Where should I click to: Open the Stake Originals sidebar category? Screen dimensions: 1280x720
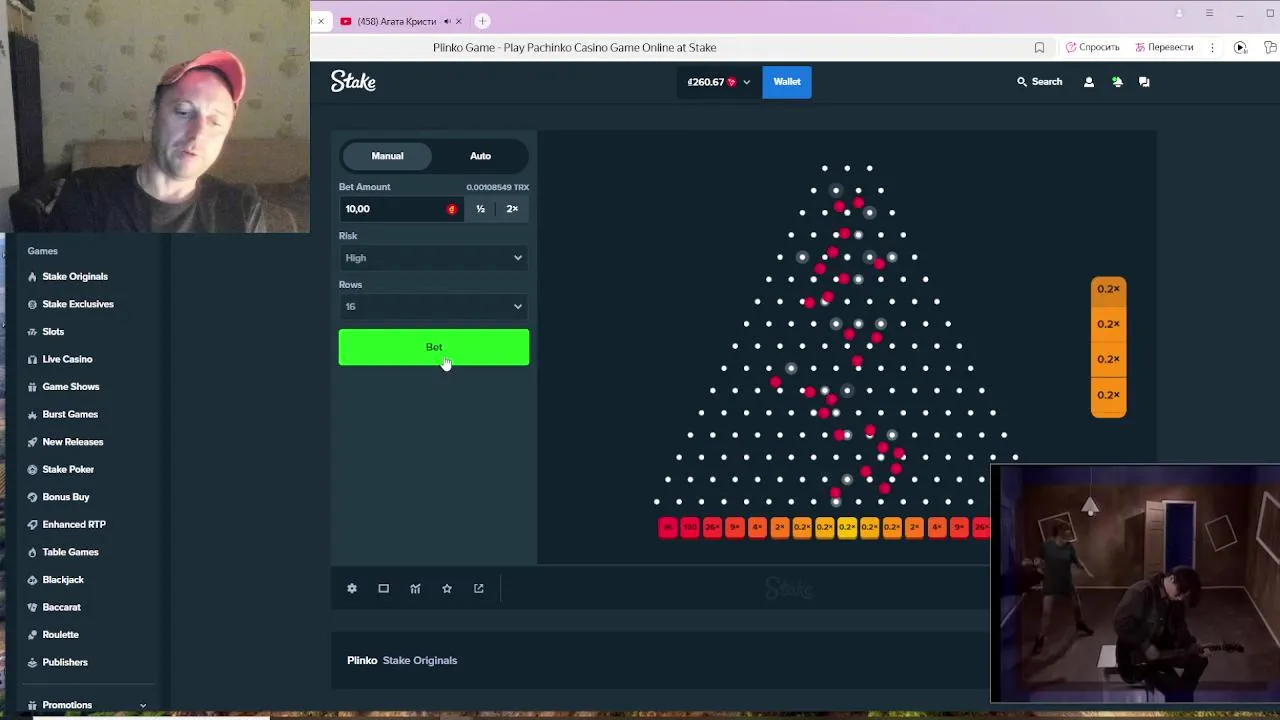coord(75,276)
